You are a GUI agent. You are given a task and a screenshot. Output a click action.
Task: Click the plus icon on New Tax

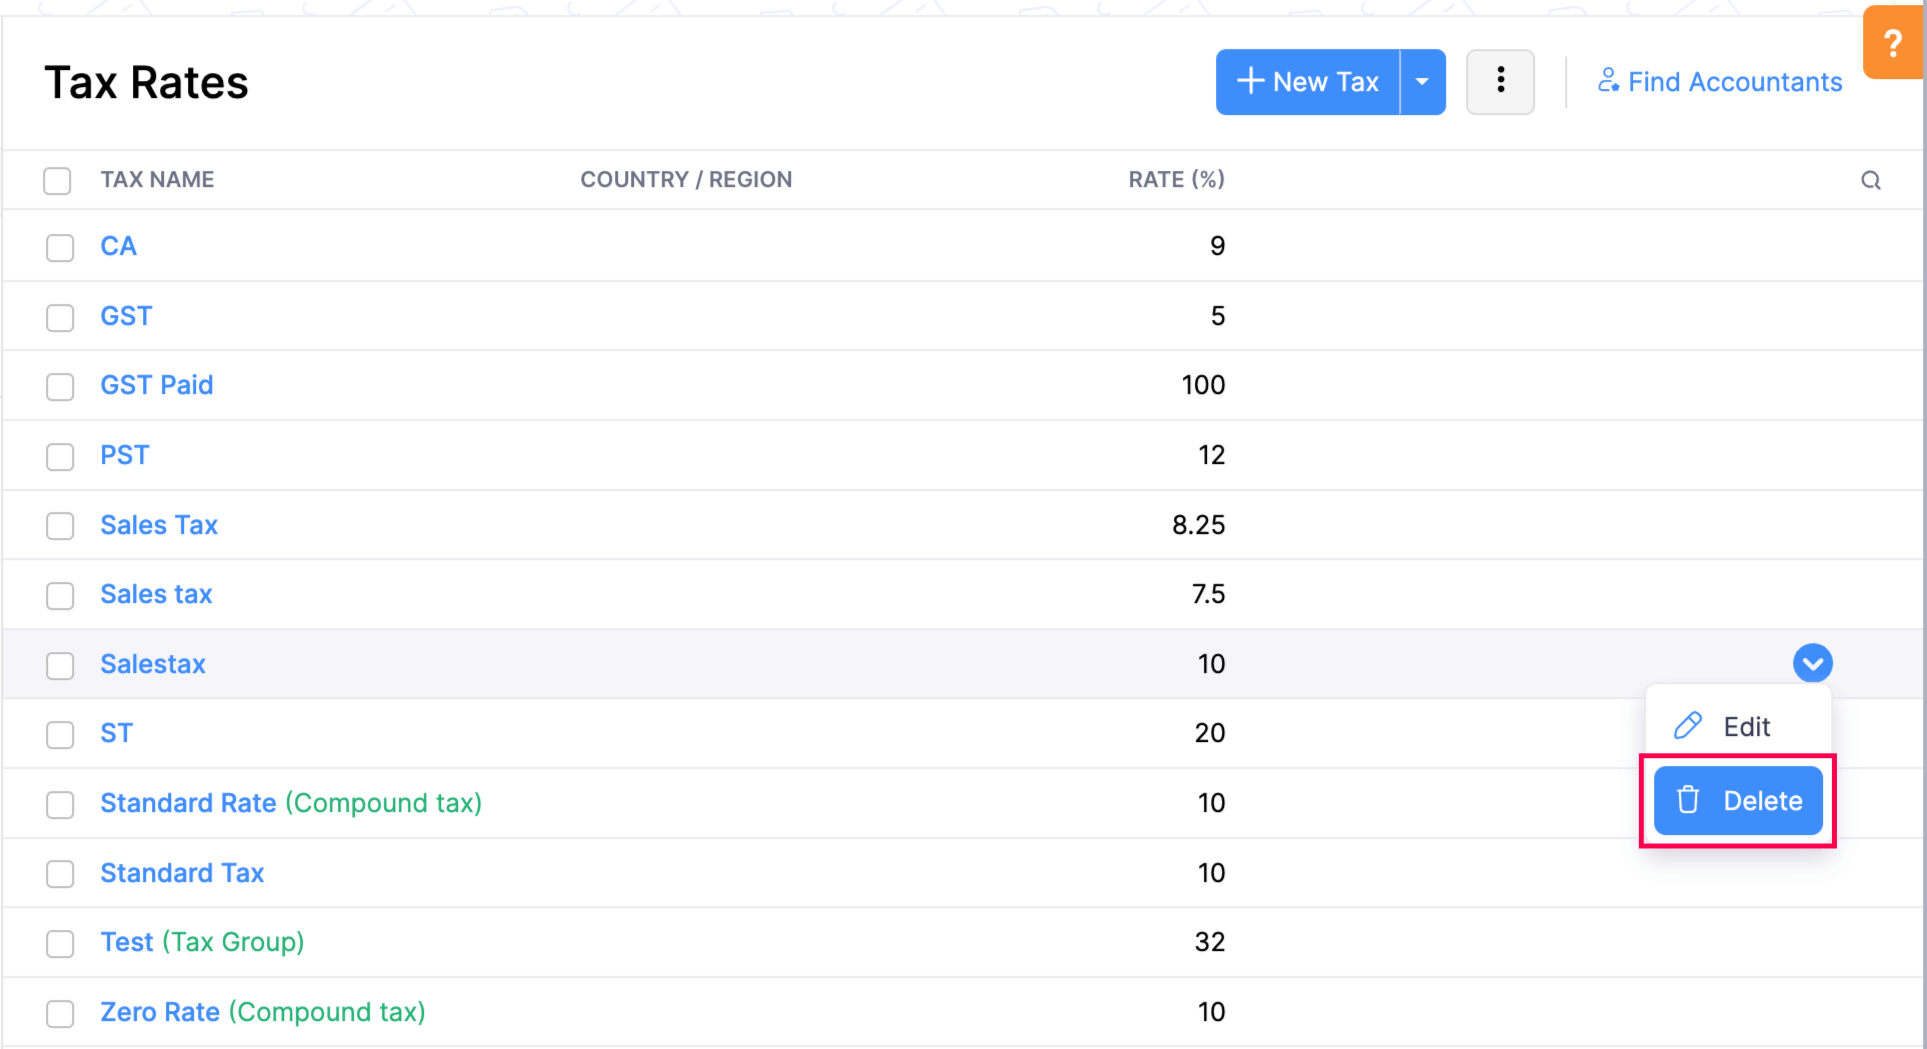point(1250,81)
